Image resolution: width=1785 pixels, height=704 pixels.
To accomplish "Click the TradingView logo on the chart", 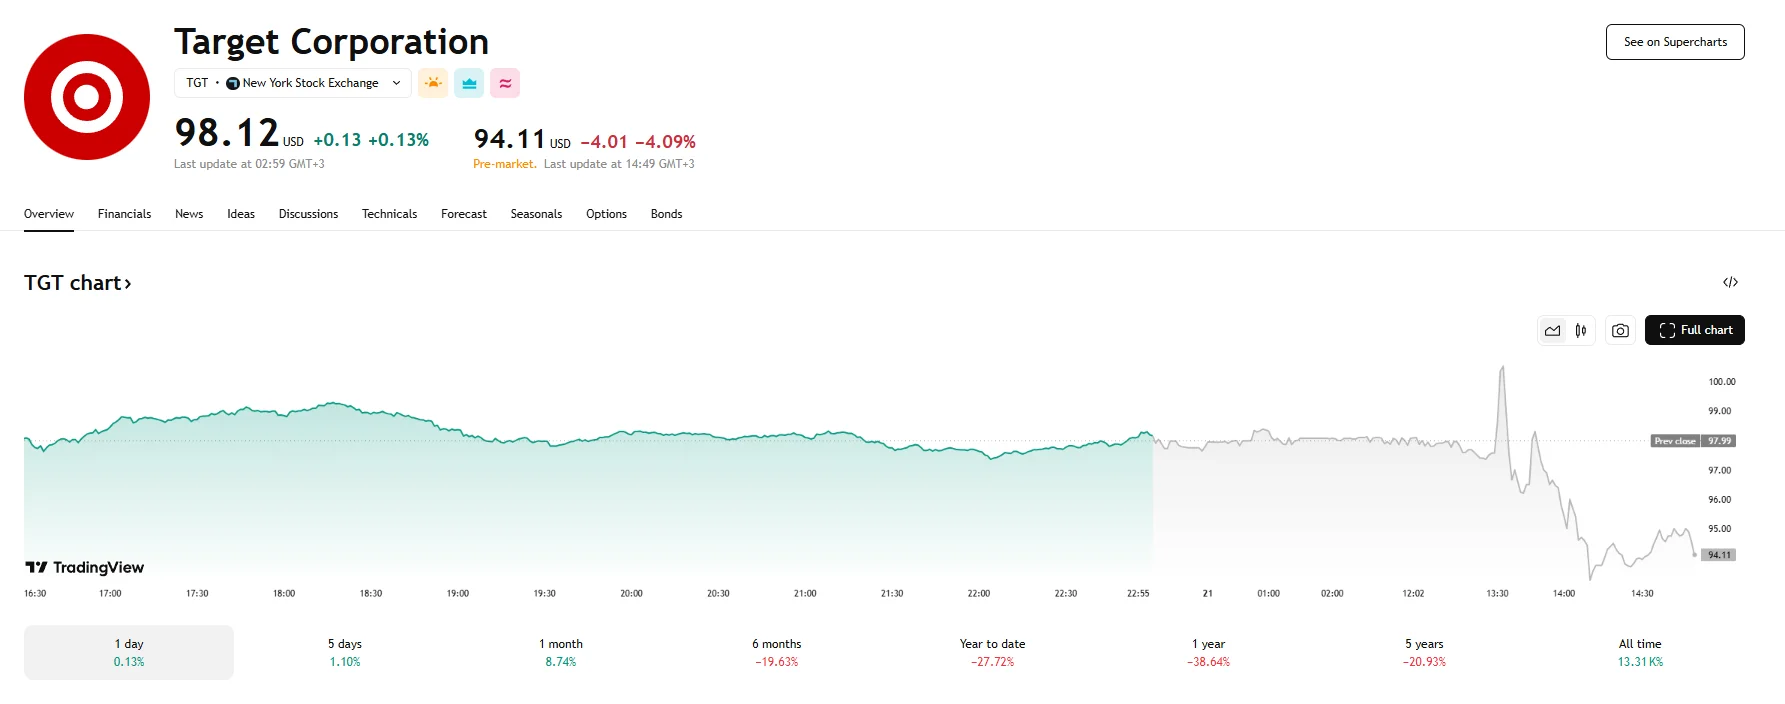I will click(84, 567).
